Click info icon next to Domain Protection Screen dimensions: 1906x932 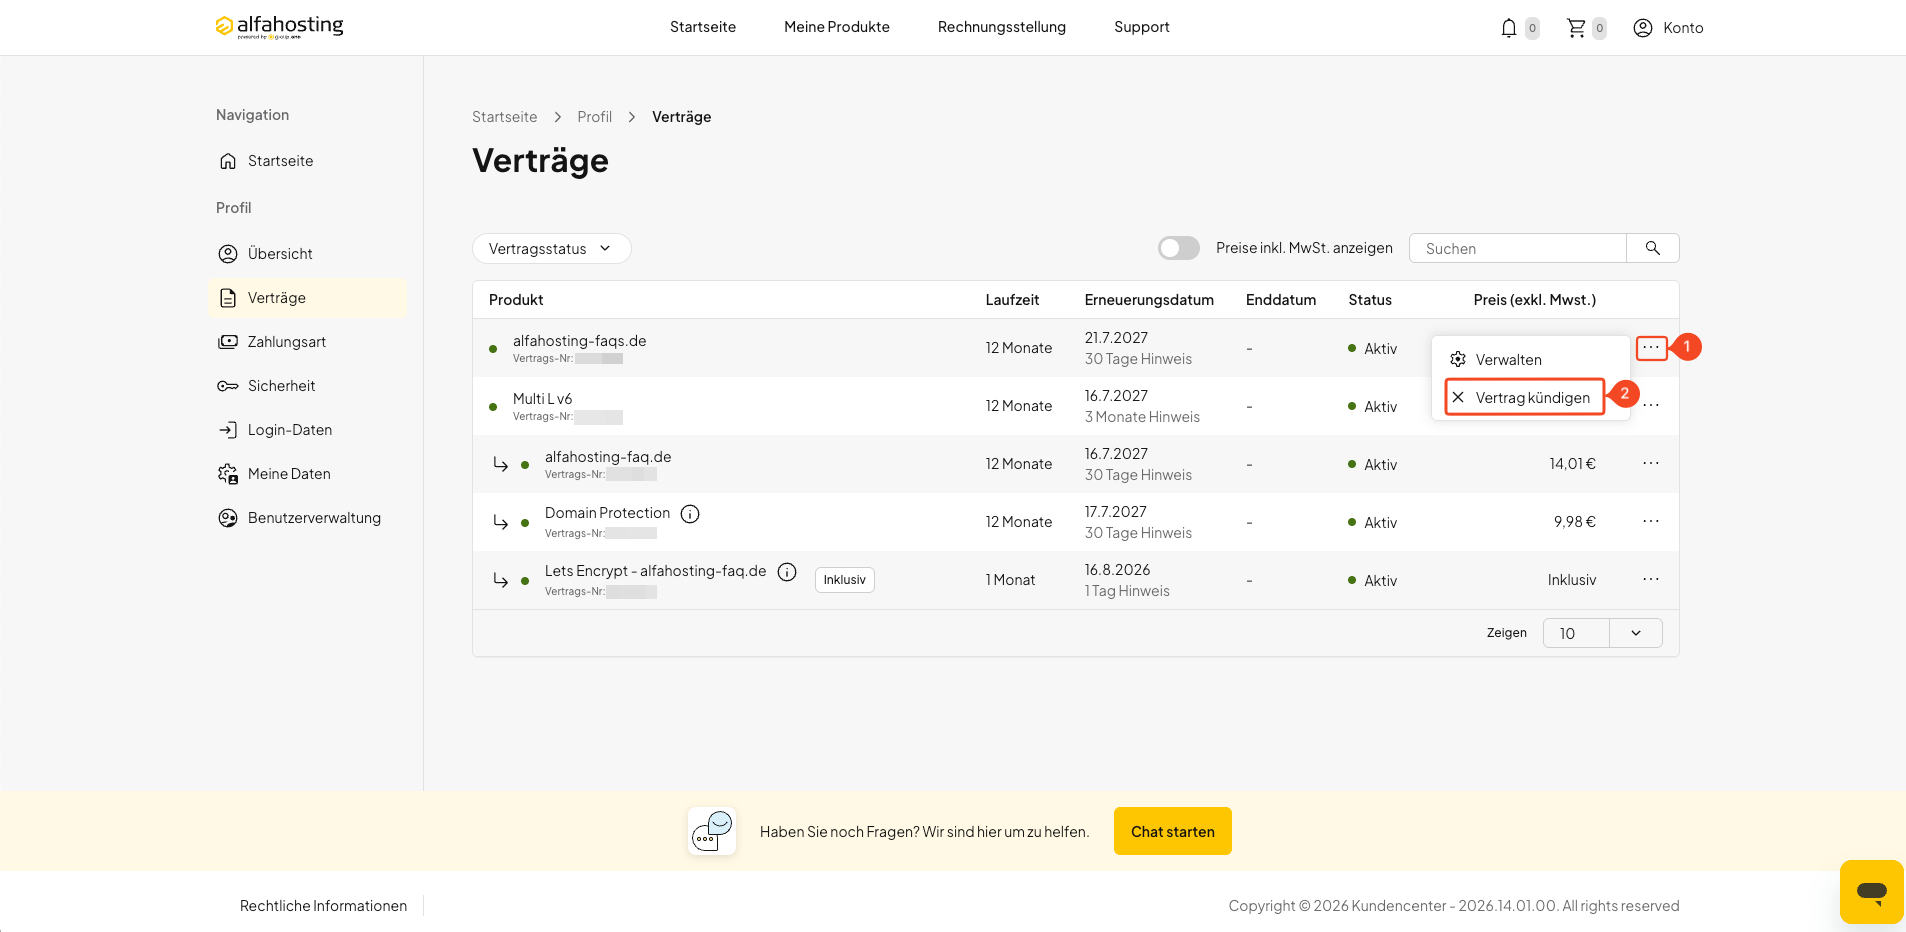click(x=690, y=514)
